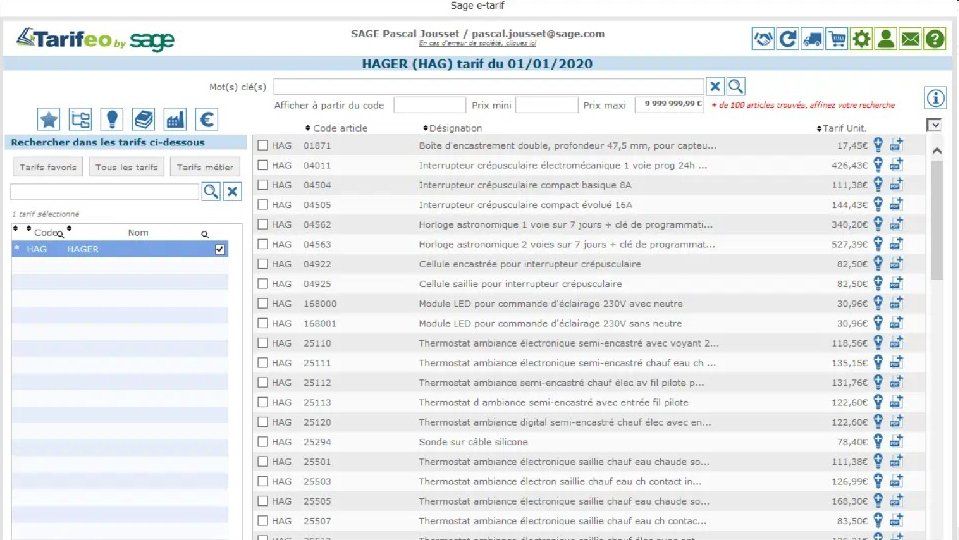Click the star favorites icon
Image resolution: width=959 pixels, height=540 pixels.
(48, 119)
